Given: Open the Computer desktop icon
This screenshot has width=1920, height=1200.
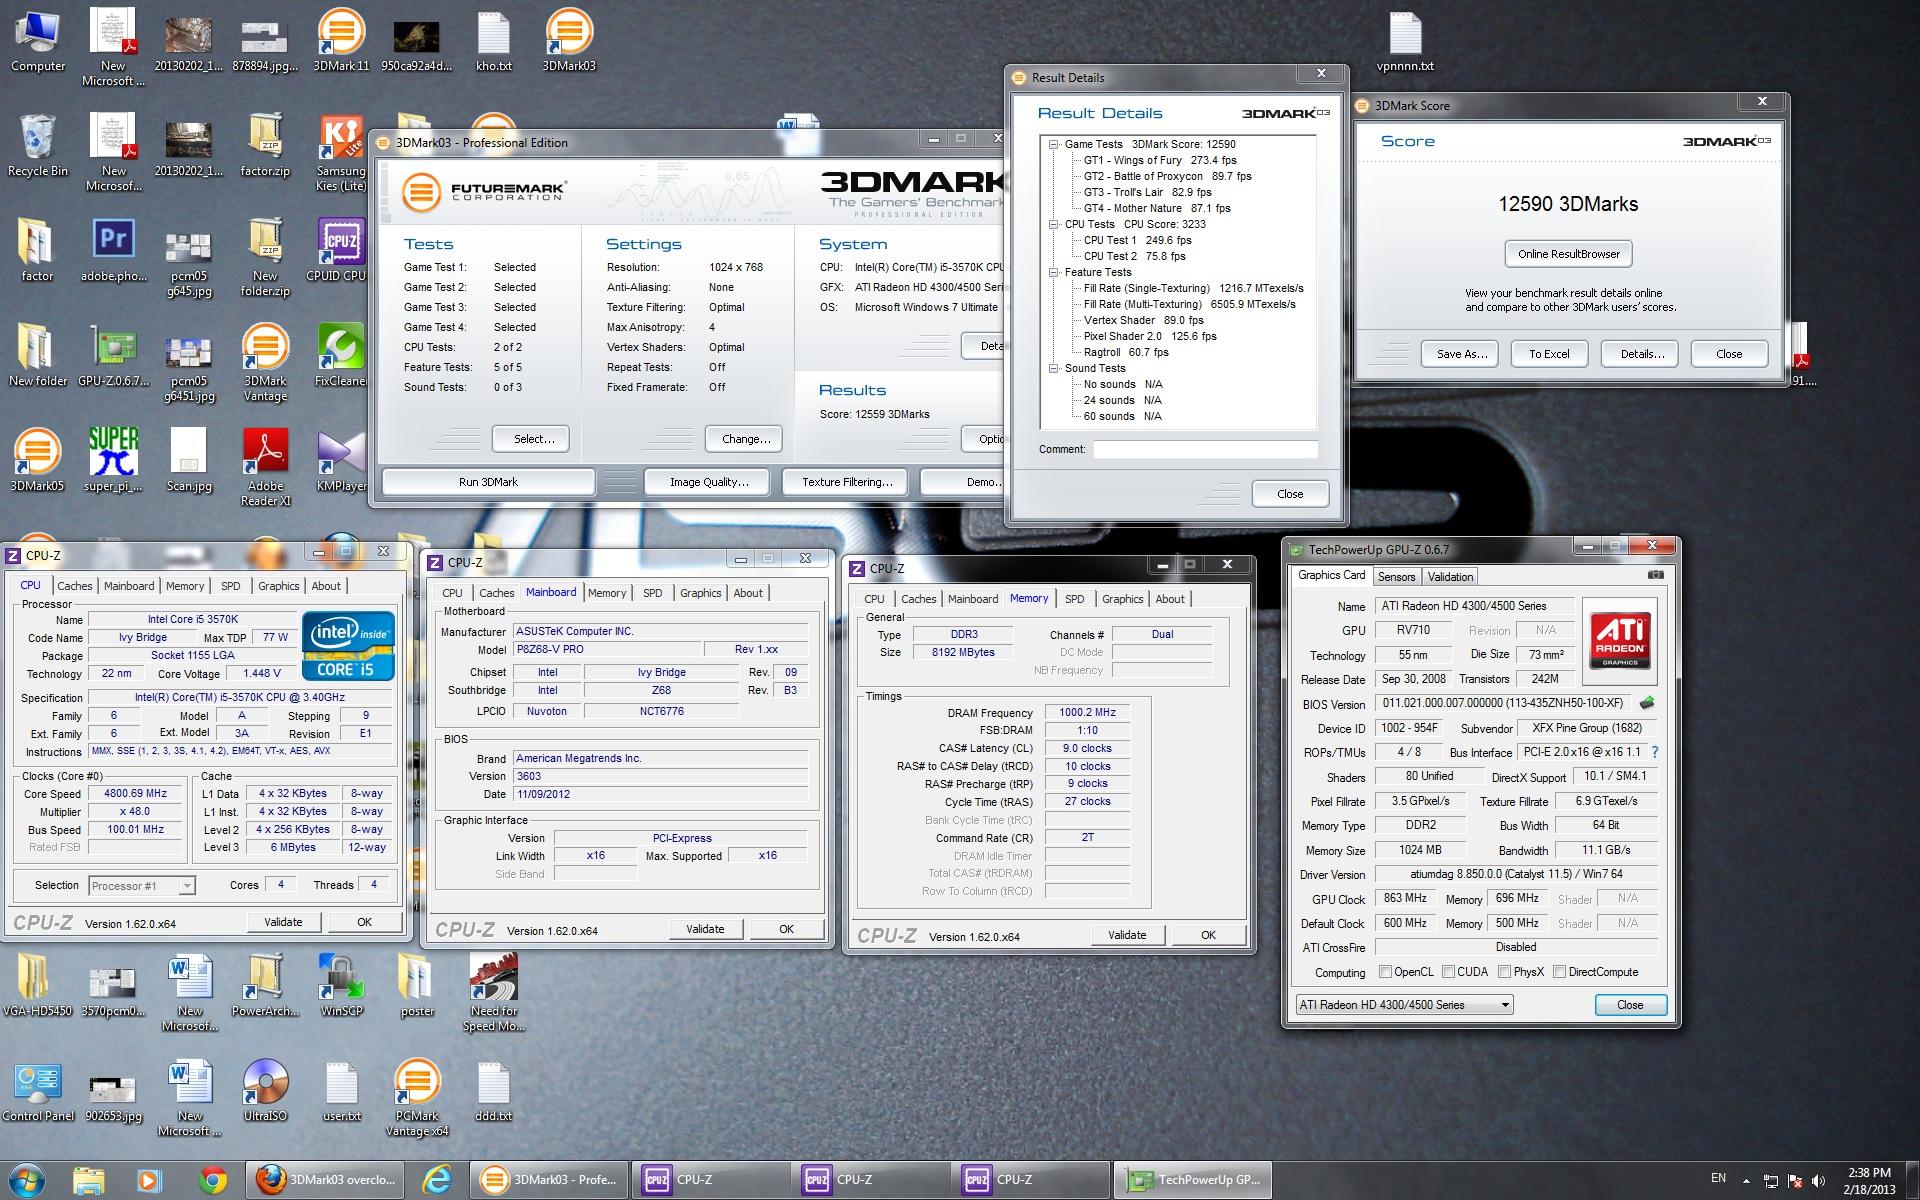Looking at the screenshot, I should point(38,40).
